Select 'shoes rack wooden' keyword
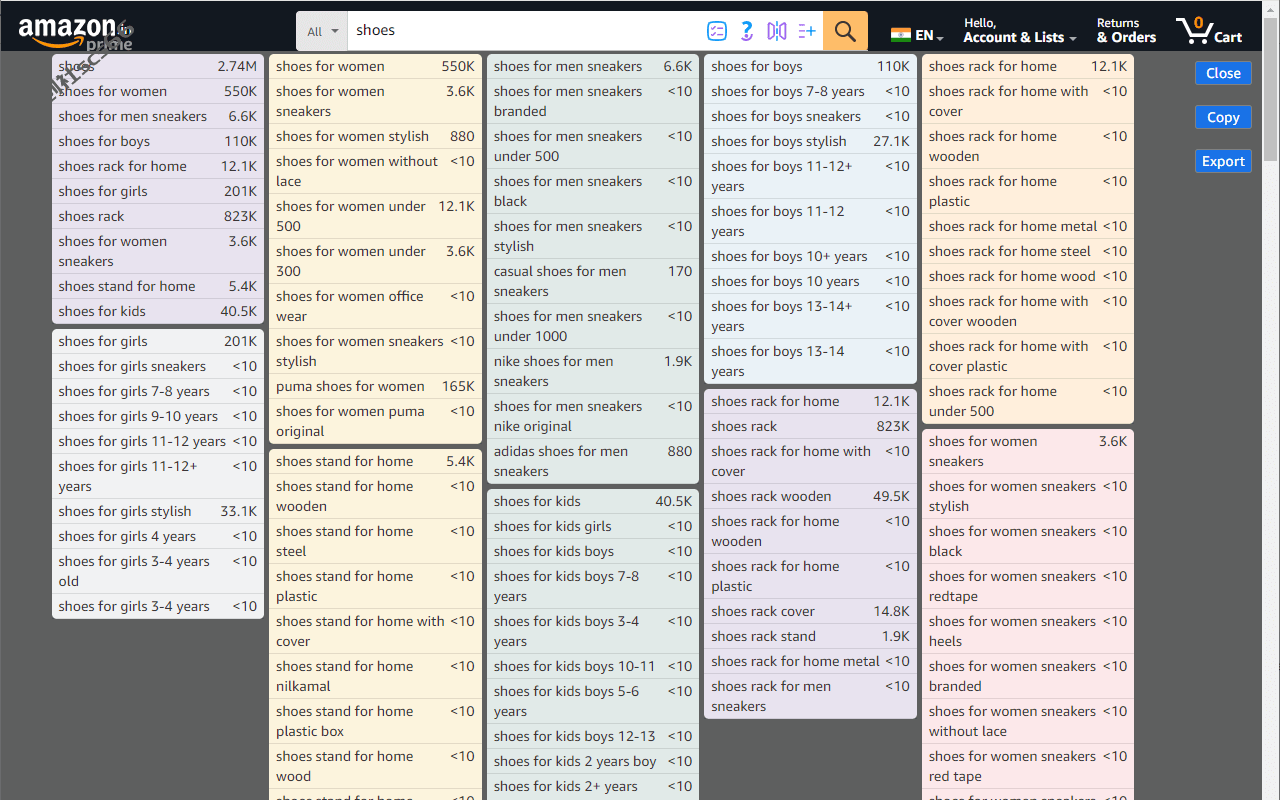Image resolution: width=1280 pixels, height=800 pixels. [x=810, y=496]
